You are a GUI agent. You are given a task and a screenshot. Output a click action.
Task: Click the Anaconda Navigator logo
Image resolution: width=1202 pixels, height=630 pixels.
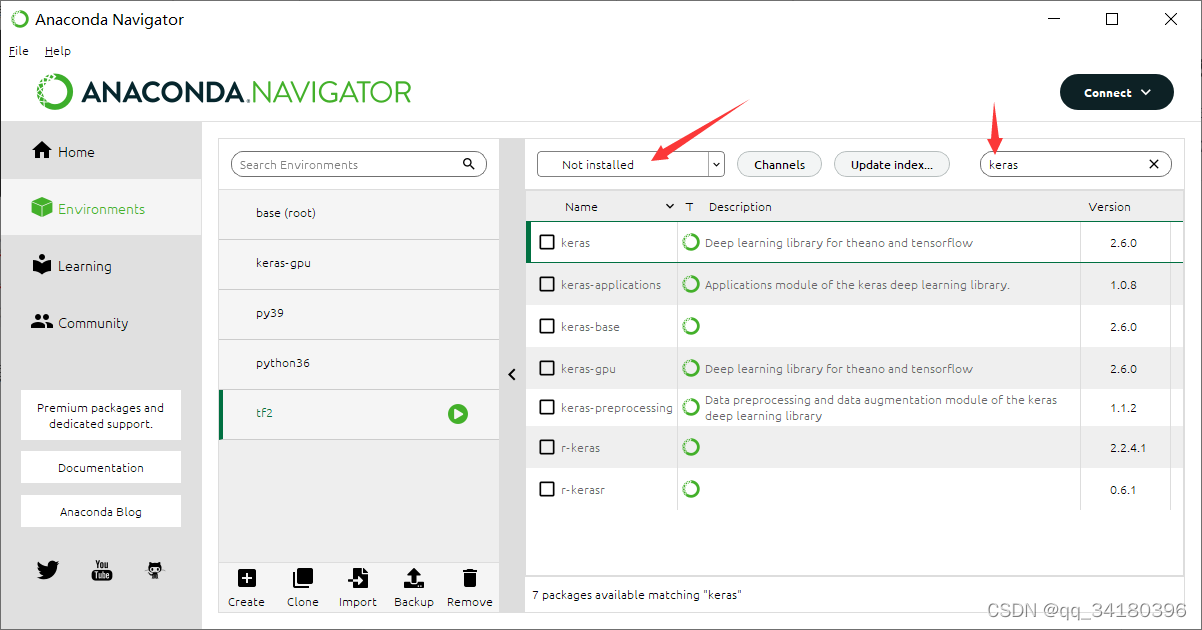pos(225,92)
